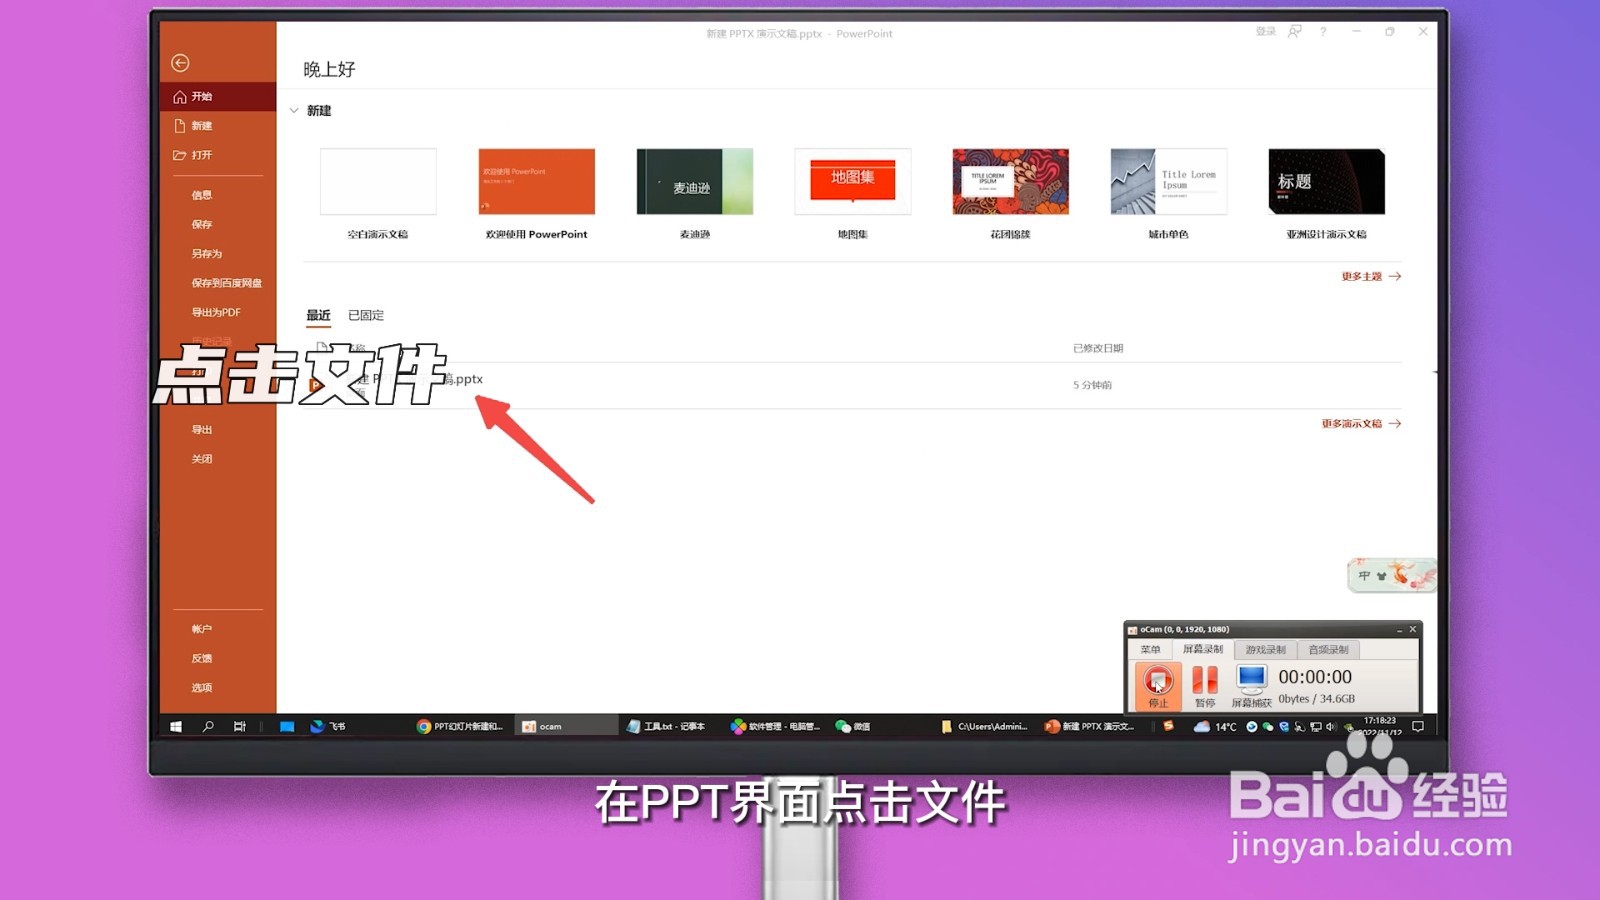Screen dimensions: 1600x900
Task: Switch to C:\Users\Admini... explorer window
Action: pos(985,727)
